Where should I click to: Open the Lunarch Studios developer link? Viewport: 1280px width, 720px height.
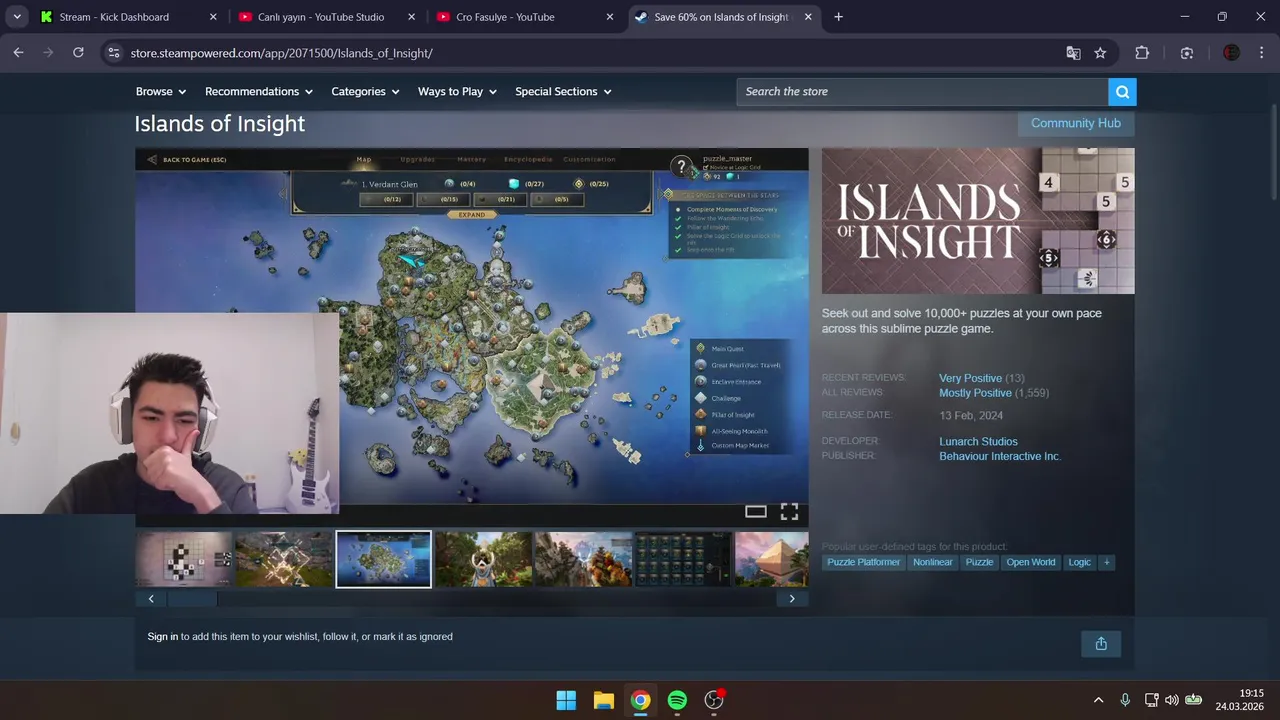(x=978, y=442)
